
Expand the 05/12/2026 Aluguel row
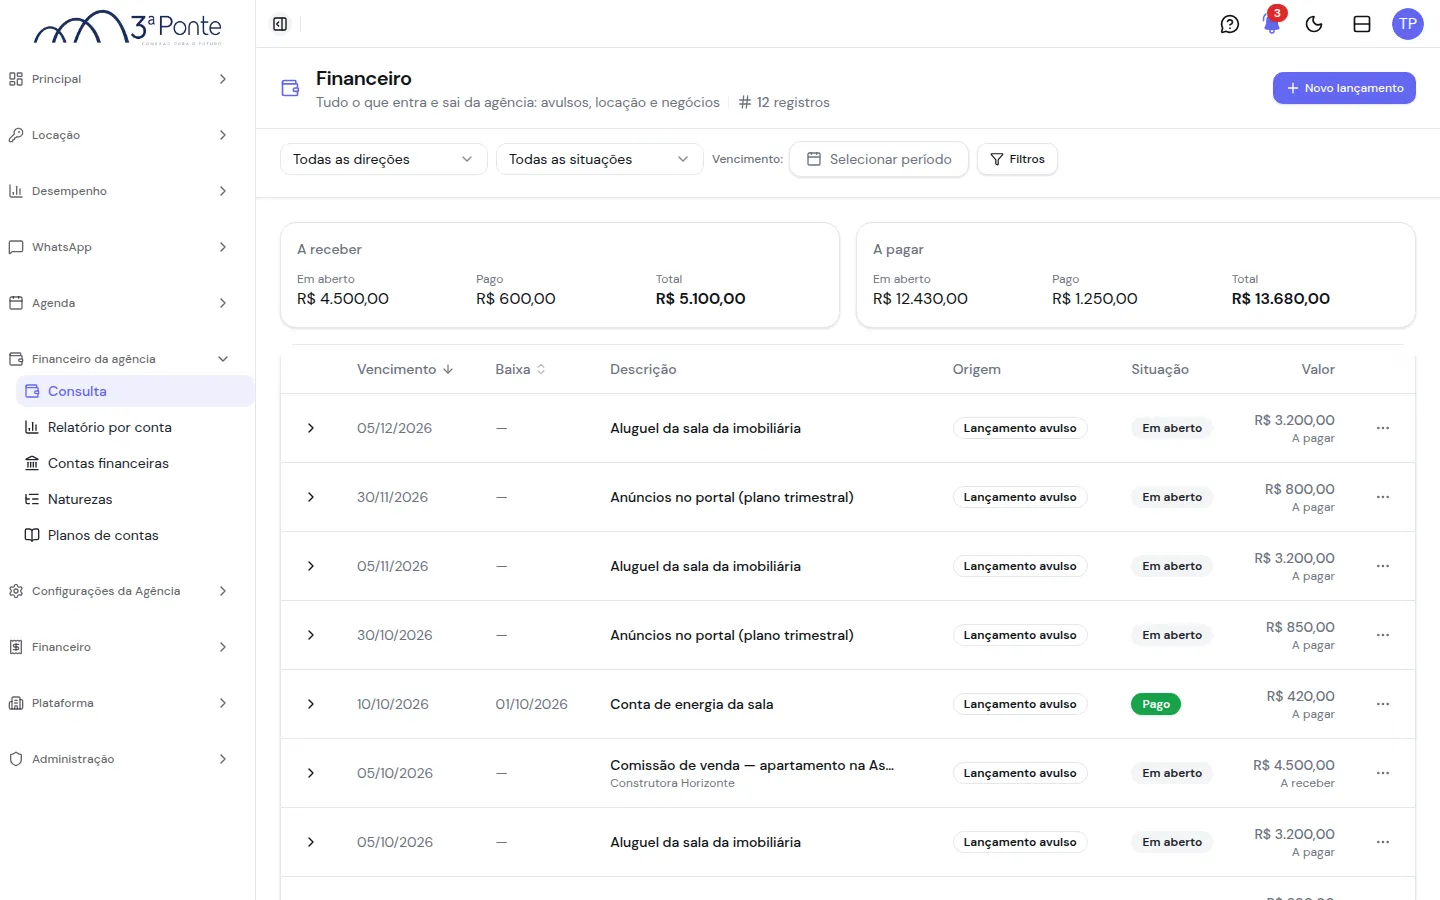click(x=311, y=428)
